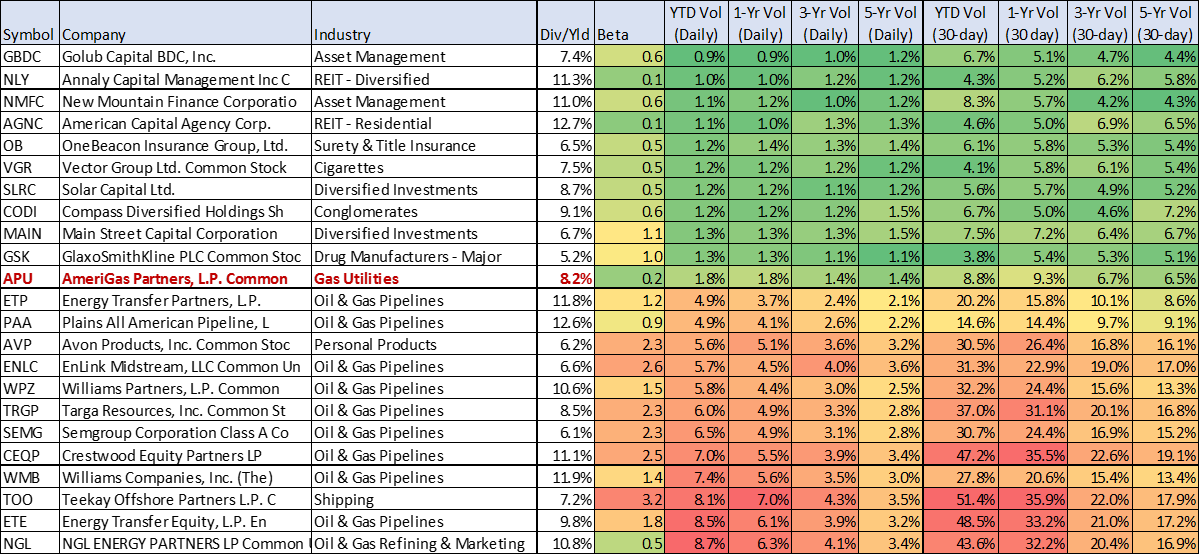Select the 5-Yr Vol (30-day) header cell
The image size is (1200, 555).
click(1166, 24)
